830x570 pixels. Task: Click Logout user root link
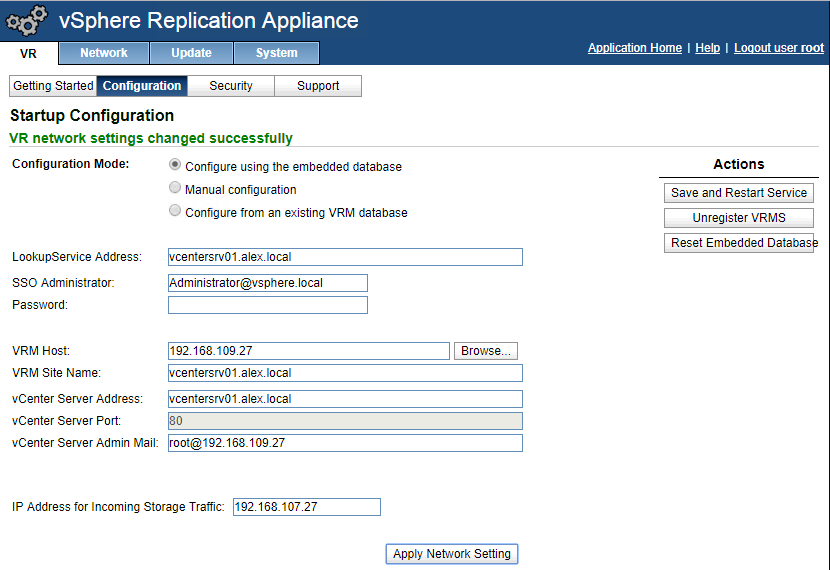[x=779, y=48]
